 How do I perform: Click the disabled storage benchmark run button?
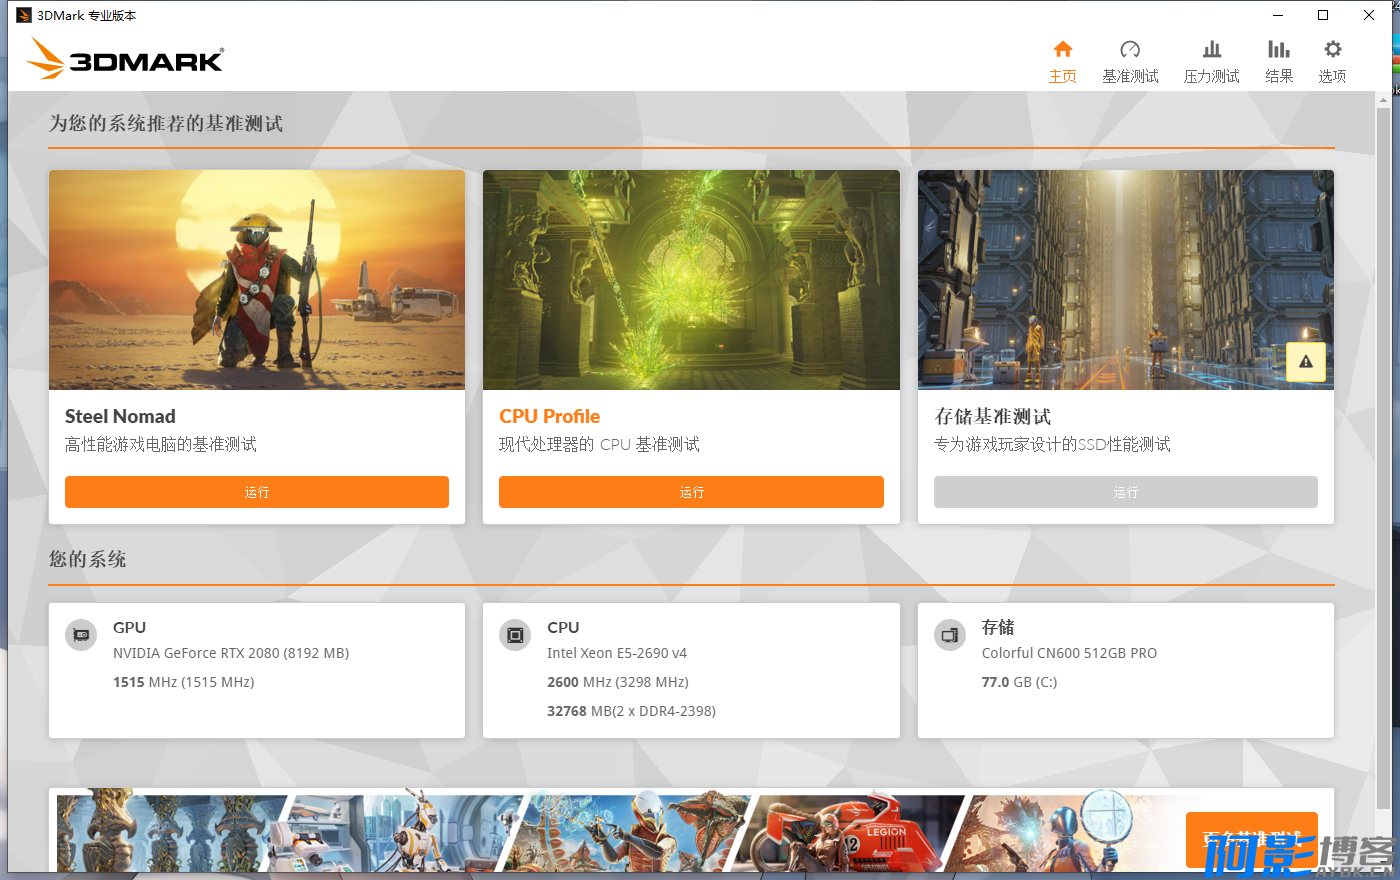tap(1125, 492)
